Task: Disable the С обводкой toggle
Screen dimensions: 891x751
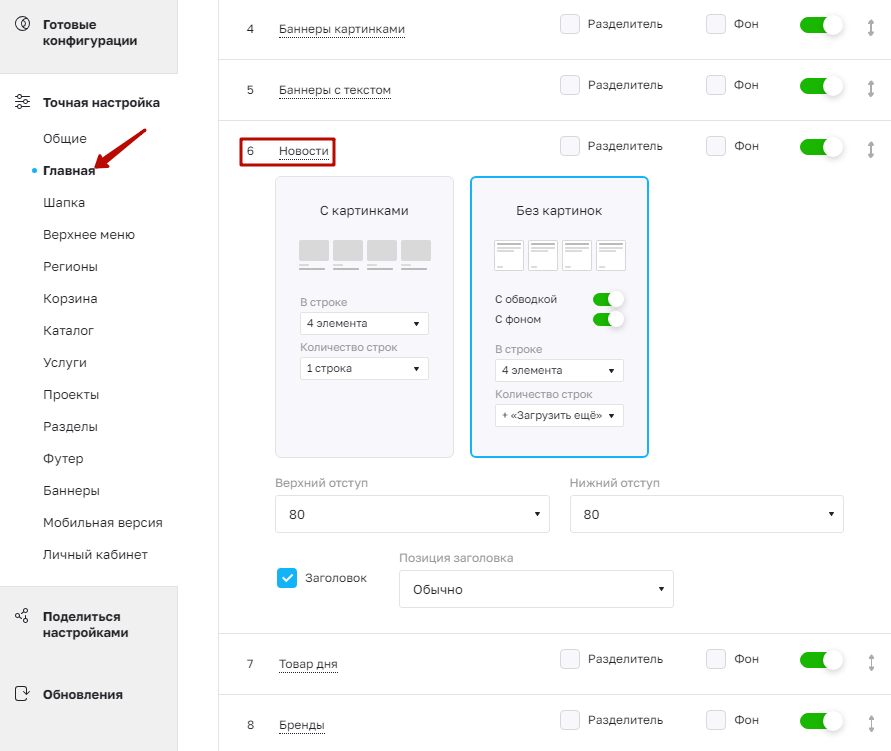Action: pos(607,299)
